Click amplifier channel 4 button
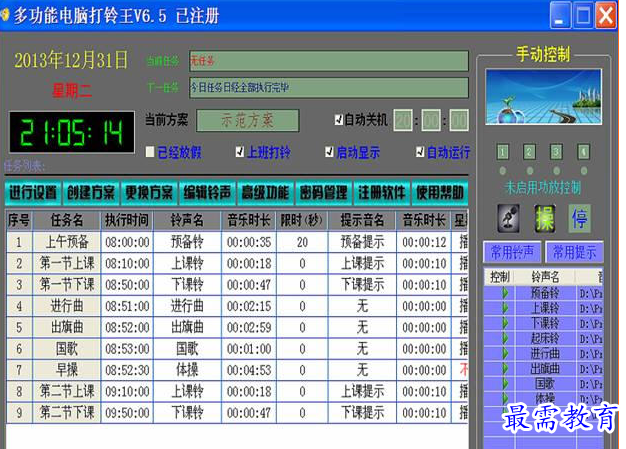This screenshot has height=449, width=626. 583,152
